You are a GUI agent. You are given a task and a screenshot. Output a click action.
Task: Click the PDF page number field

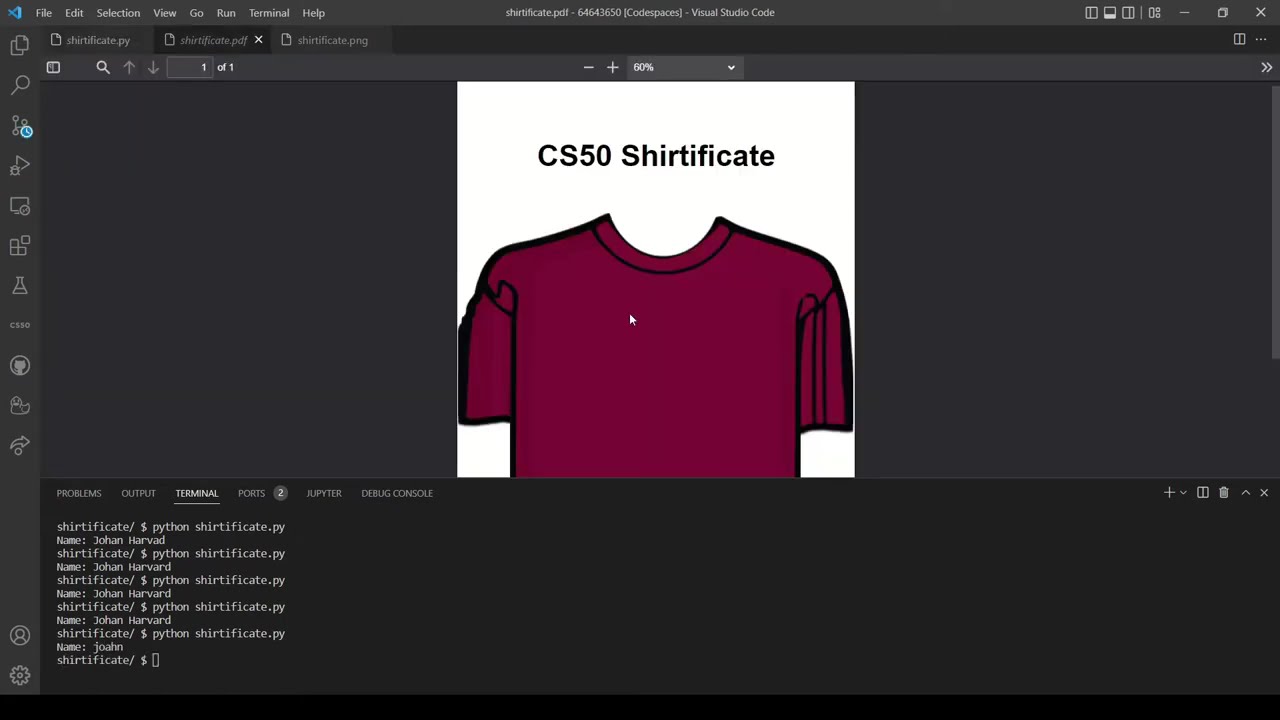tap(190, 67)
